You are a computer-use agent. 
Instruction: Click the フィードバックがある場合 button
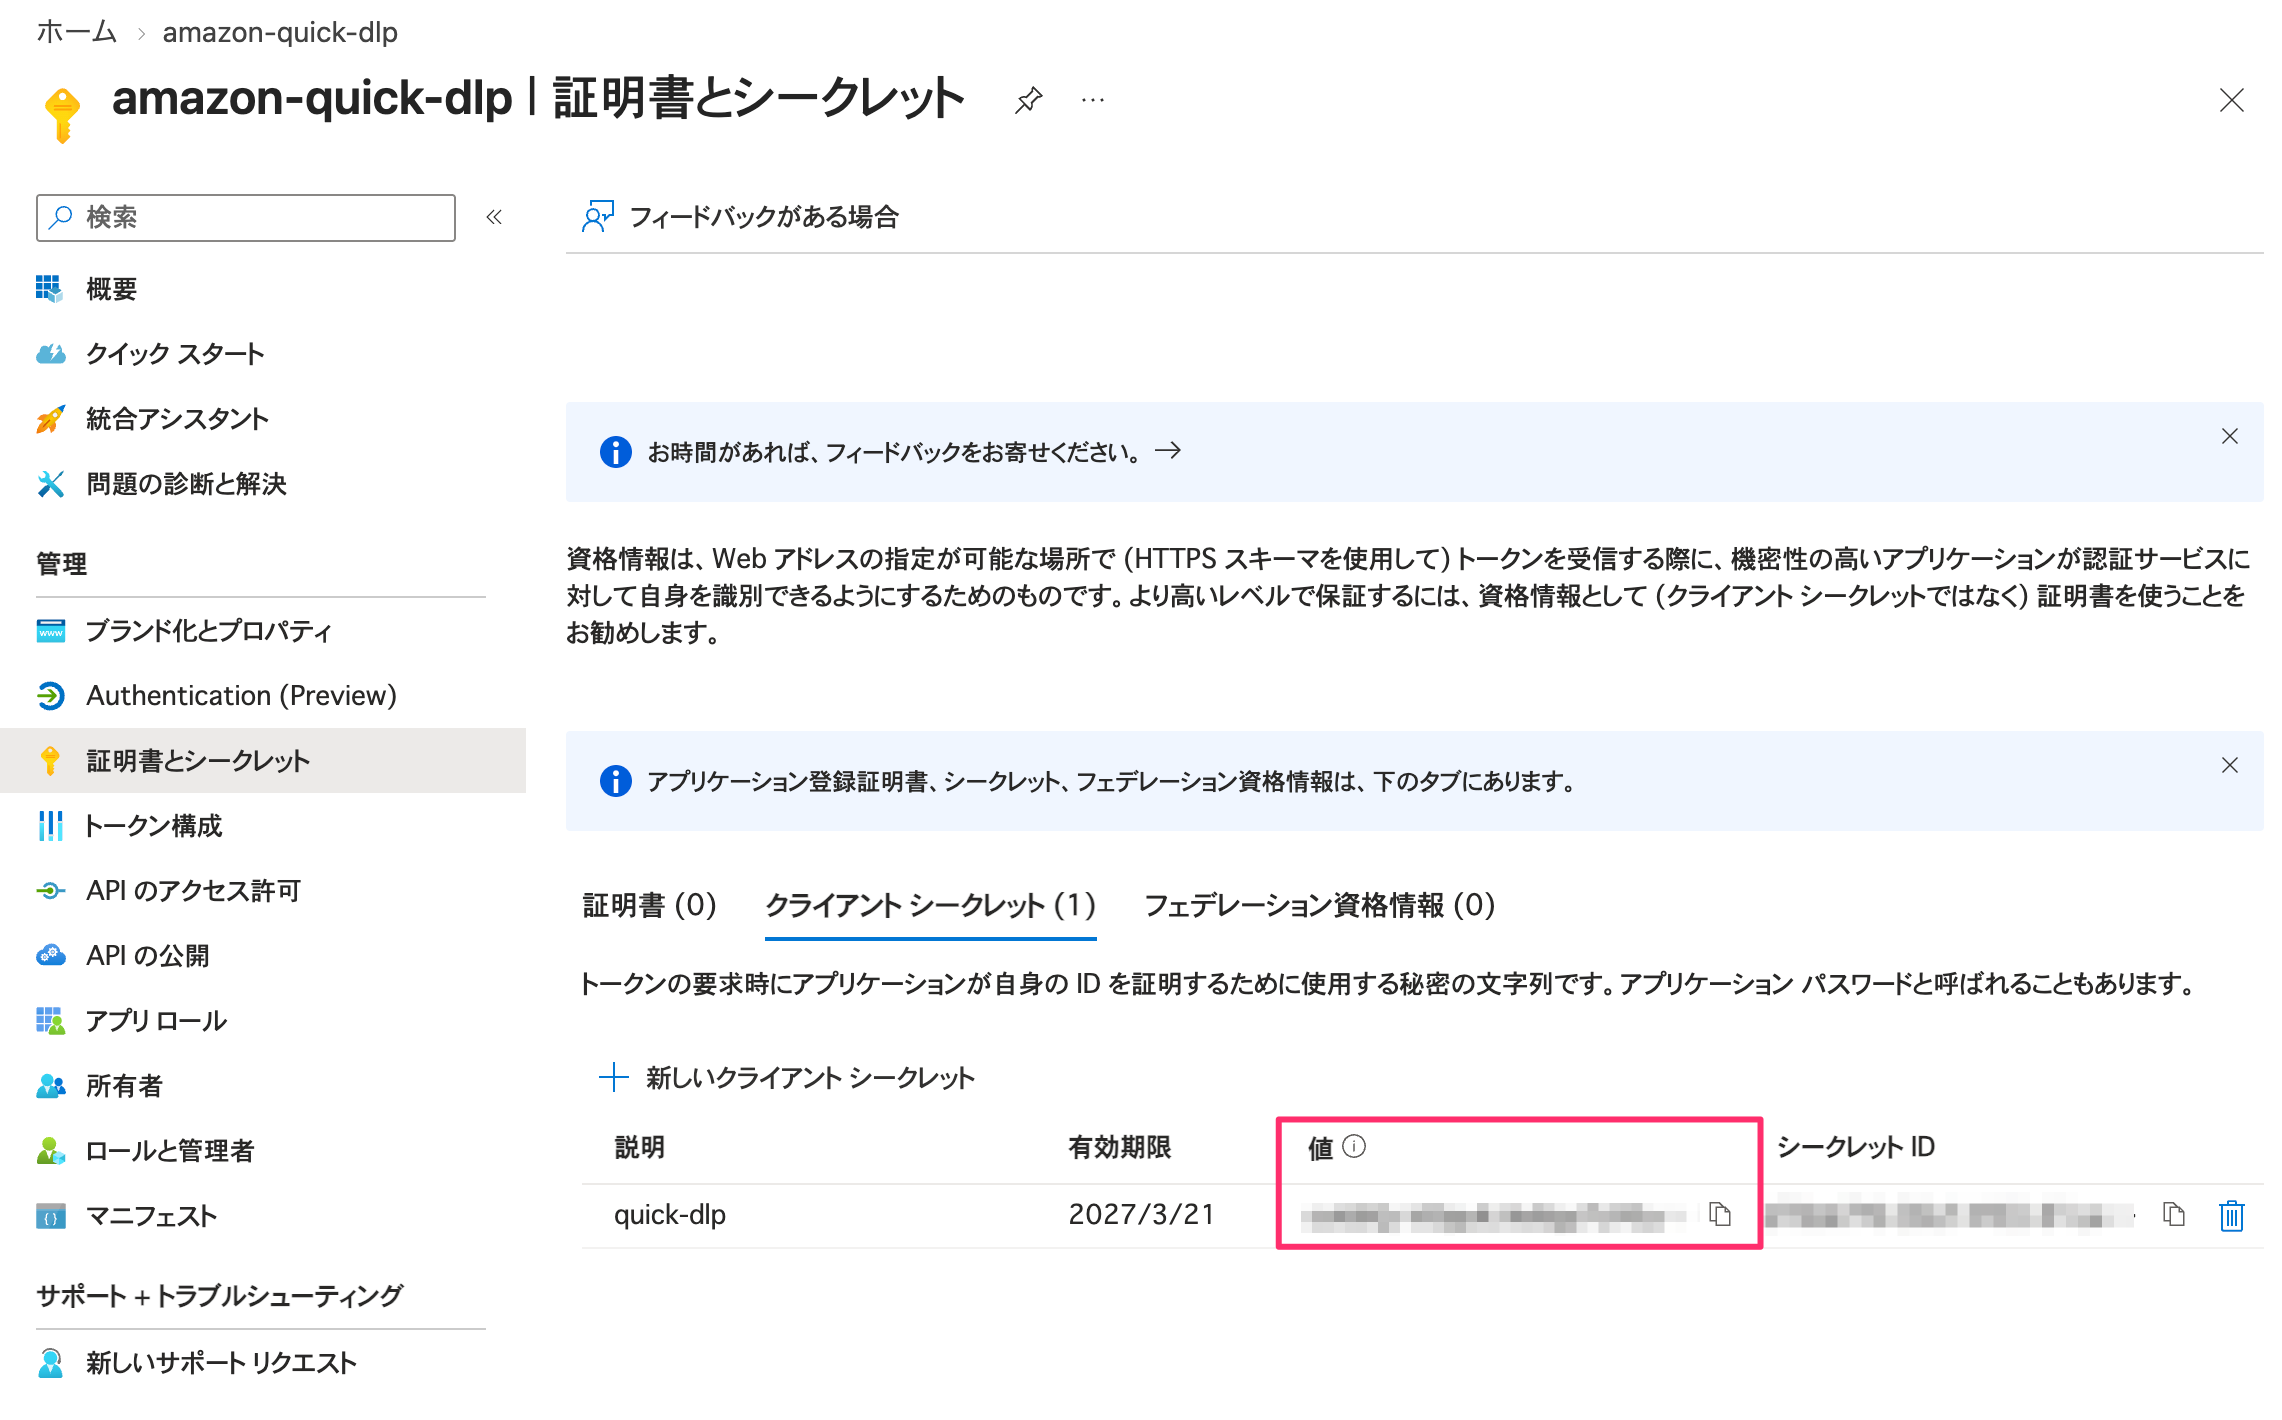pyautogui.click(x=741, y=217)
